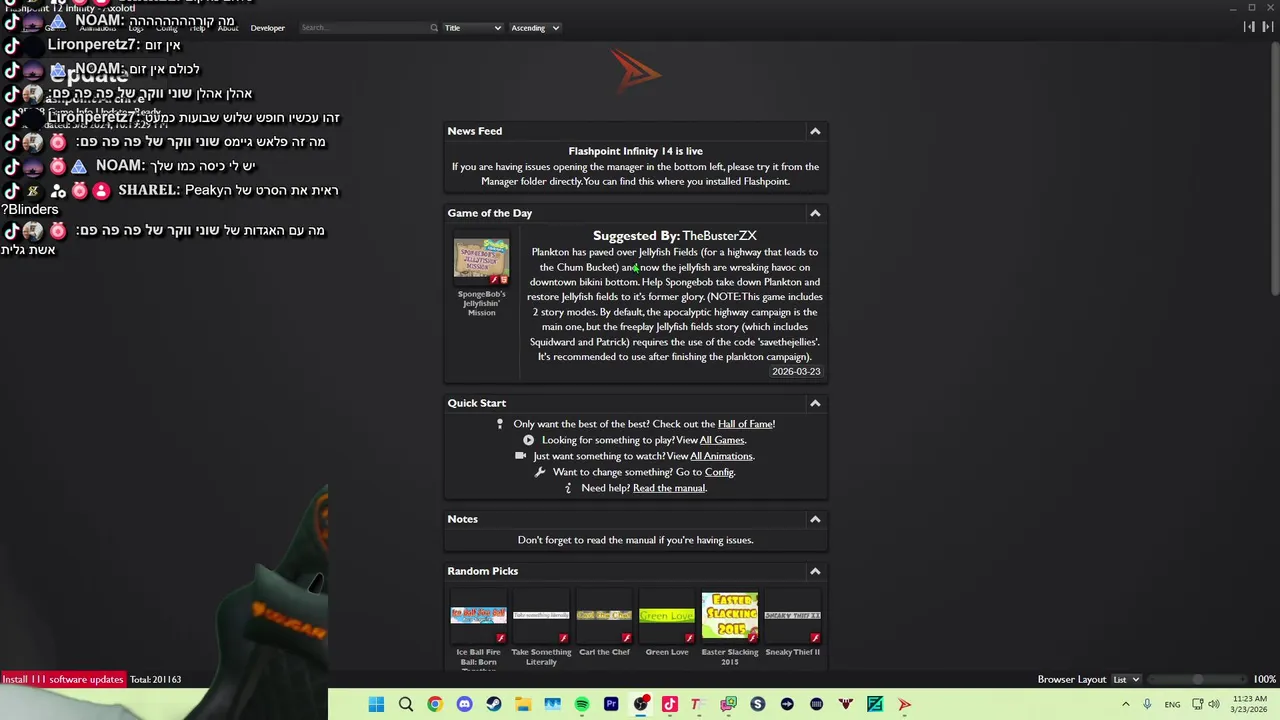This screenshot has width=1280, height=720.
Task: Click the second sidebar toggle icon in top-right
Action: tap(1267, 27)
